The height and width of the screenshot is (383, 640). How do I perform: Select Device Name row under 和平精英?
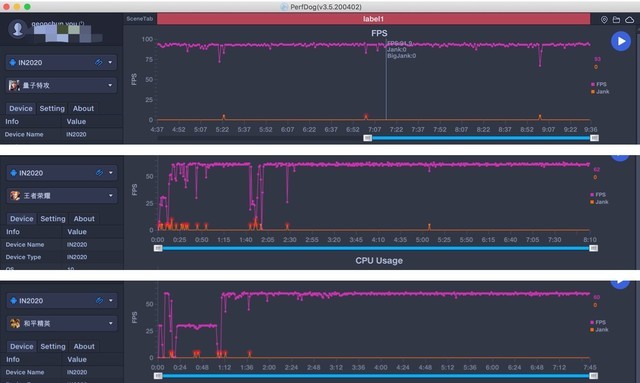click(61, 372)
